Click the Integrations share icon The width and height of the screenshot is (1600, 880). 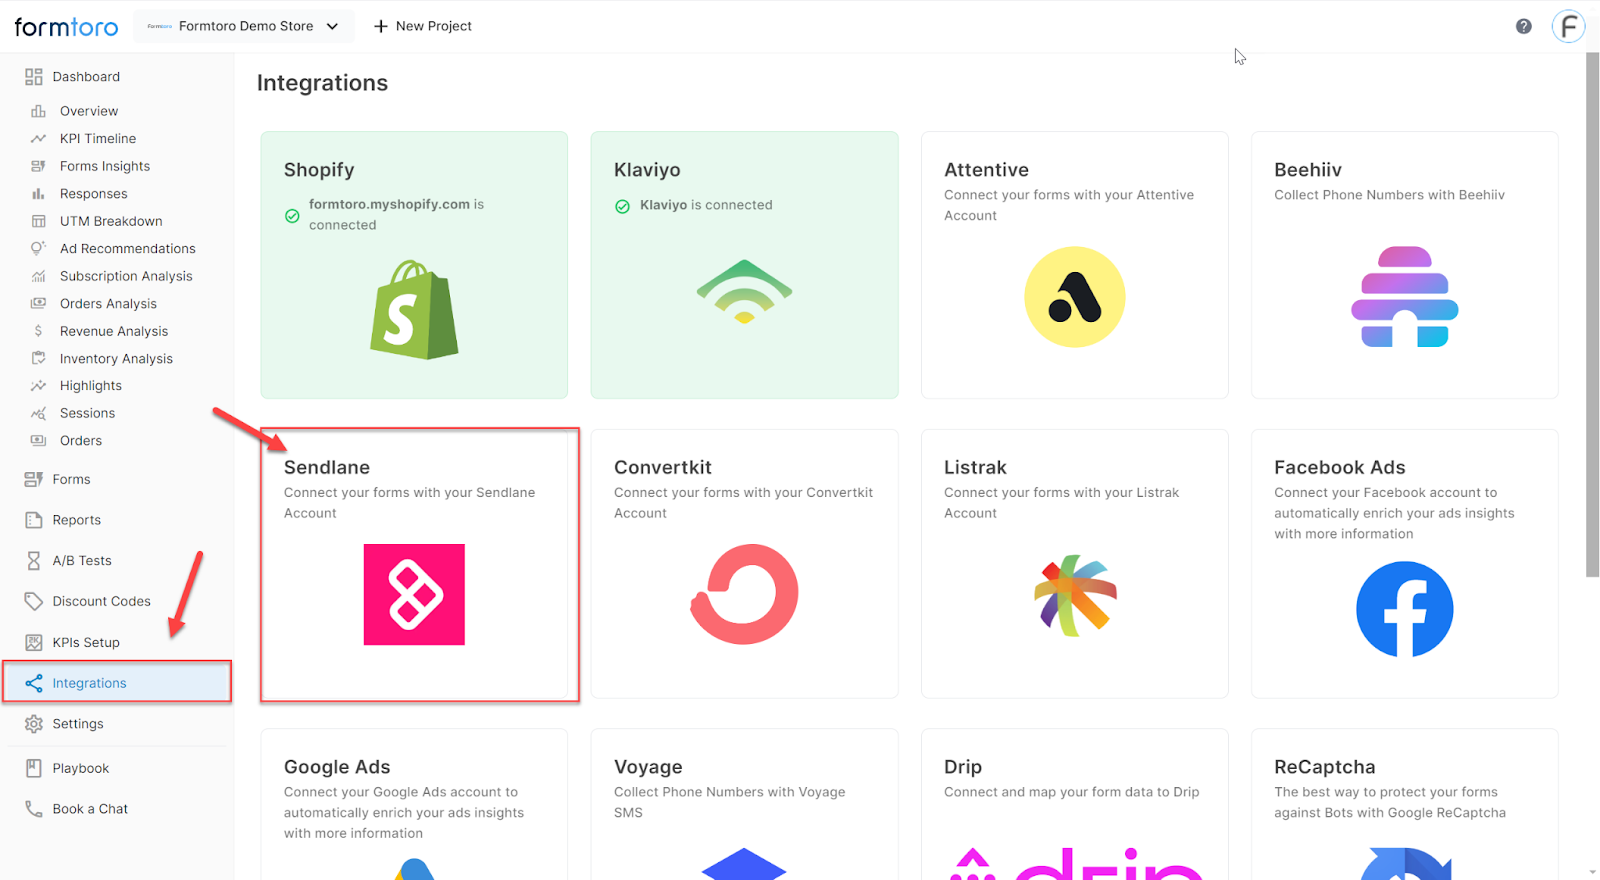tap(34, 683)
